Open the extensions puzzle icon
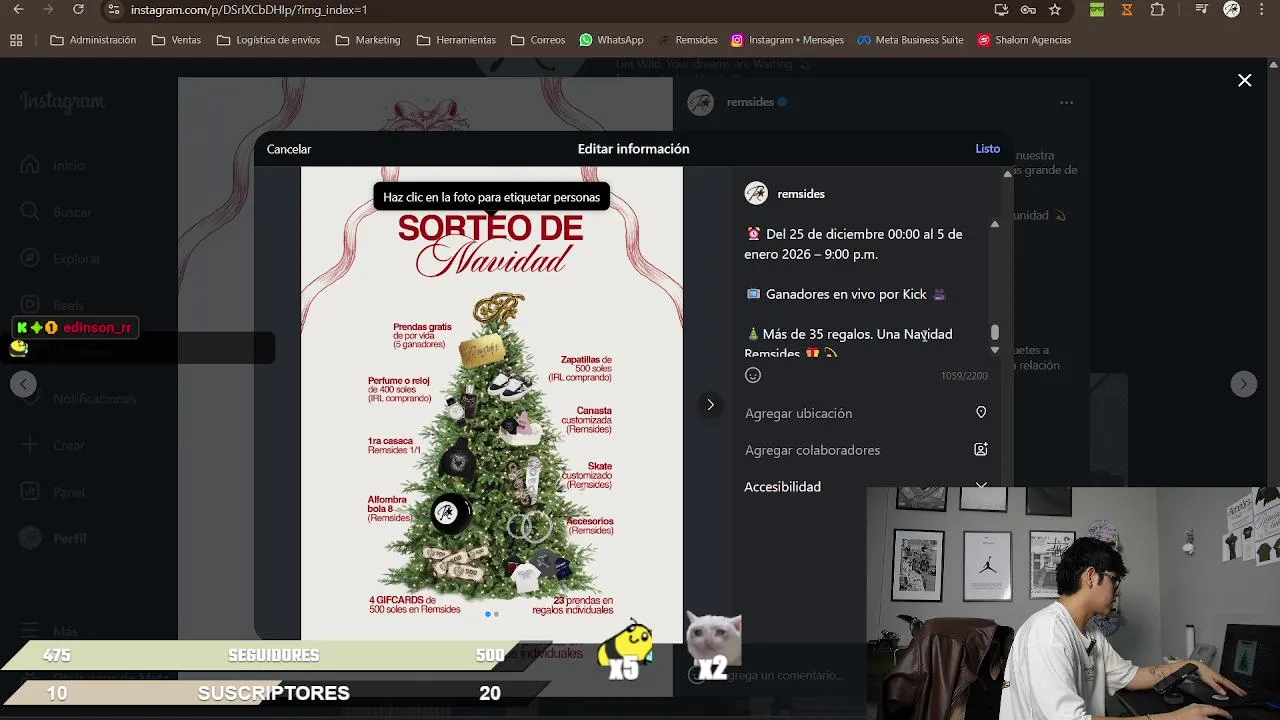 (1157, 10)
